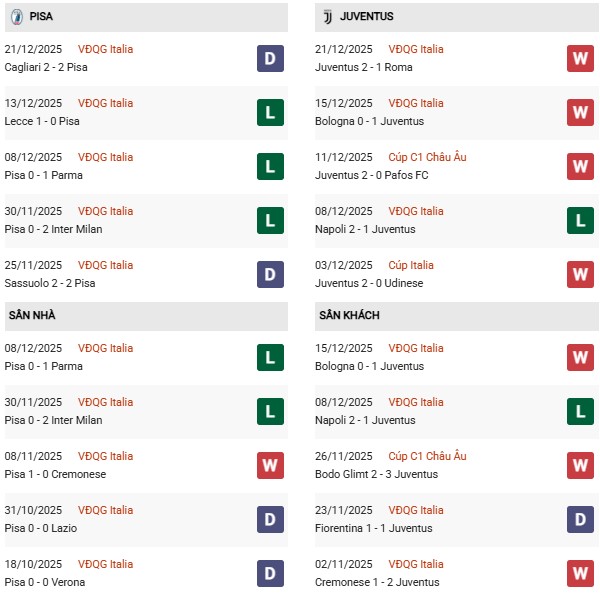Click the W badge for Pisa 1 - 0 Cremonese

click(271, 466)
